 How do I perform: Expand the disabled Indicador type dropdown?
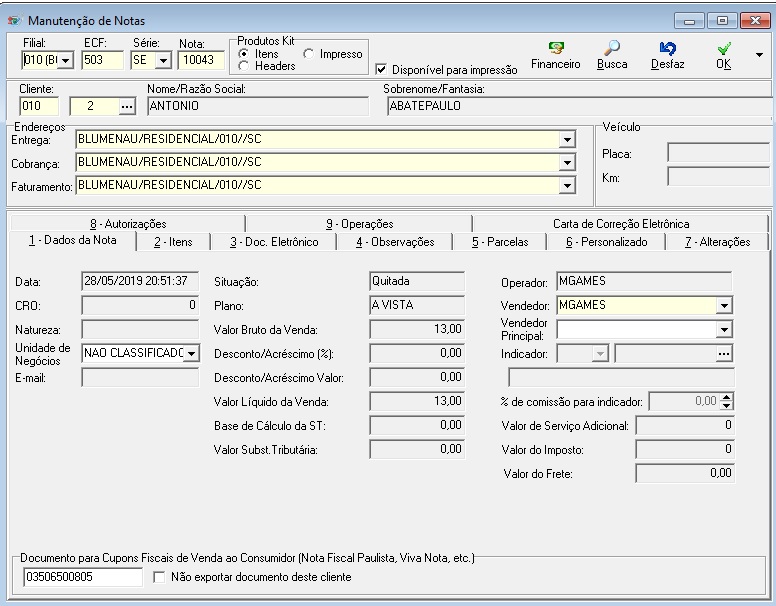coord(600,354)
